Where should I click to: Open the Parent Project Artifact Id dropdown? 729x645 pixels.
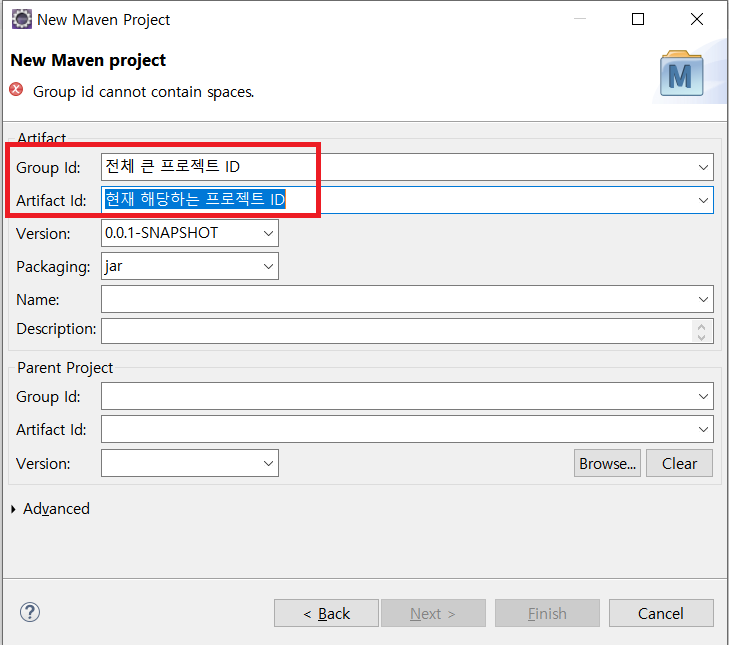703,429
